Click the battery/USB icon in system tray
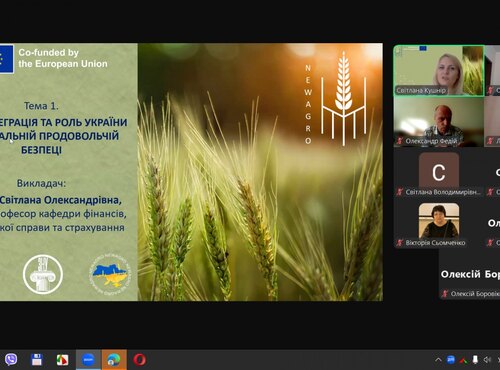The width and height of the screenshot is (500, 370). click(475, 359)
